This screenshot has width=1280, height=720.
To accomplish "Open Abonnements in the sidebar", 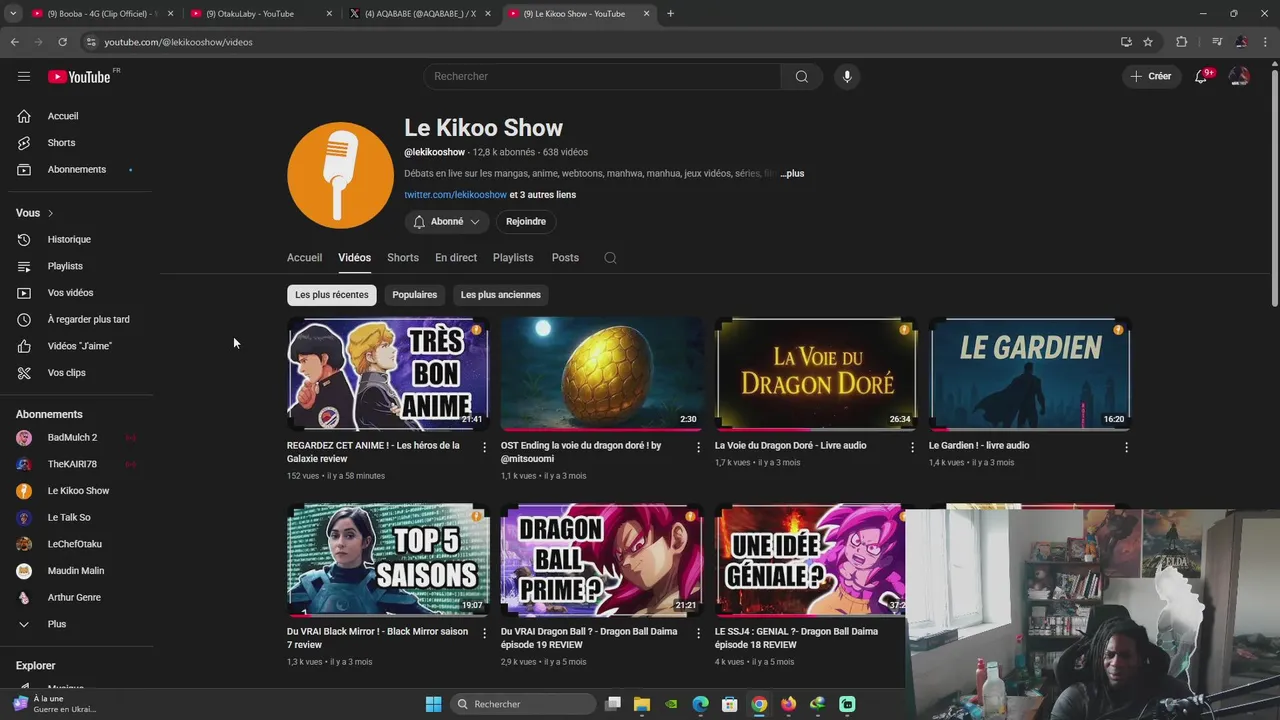I will click(x=77, y=170).
